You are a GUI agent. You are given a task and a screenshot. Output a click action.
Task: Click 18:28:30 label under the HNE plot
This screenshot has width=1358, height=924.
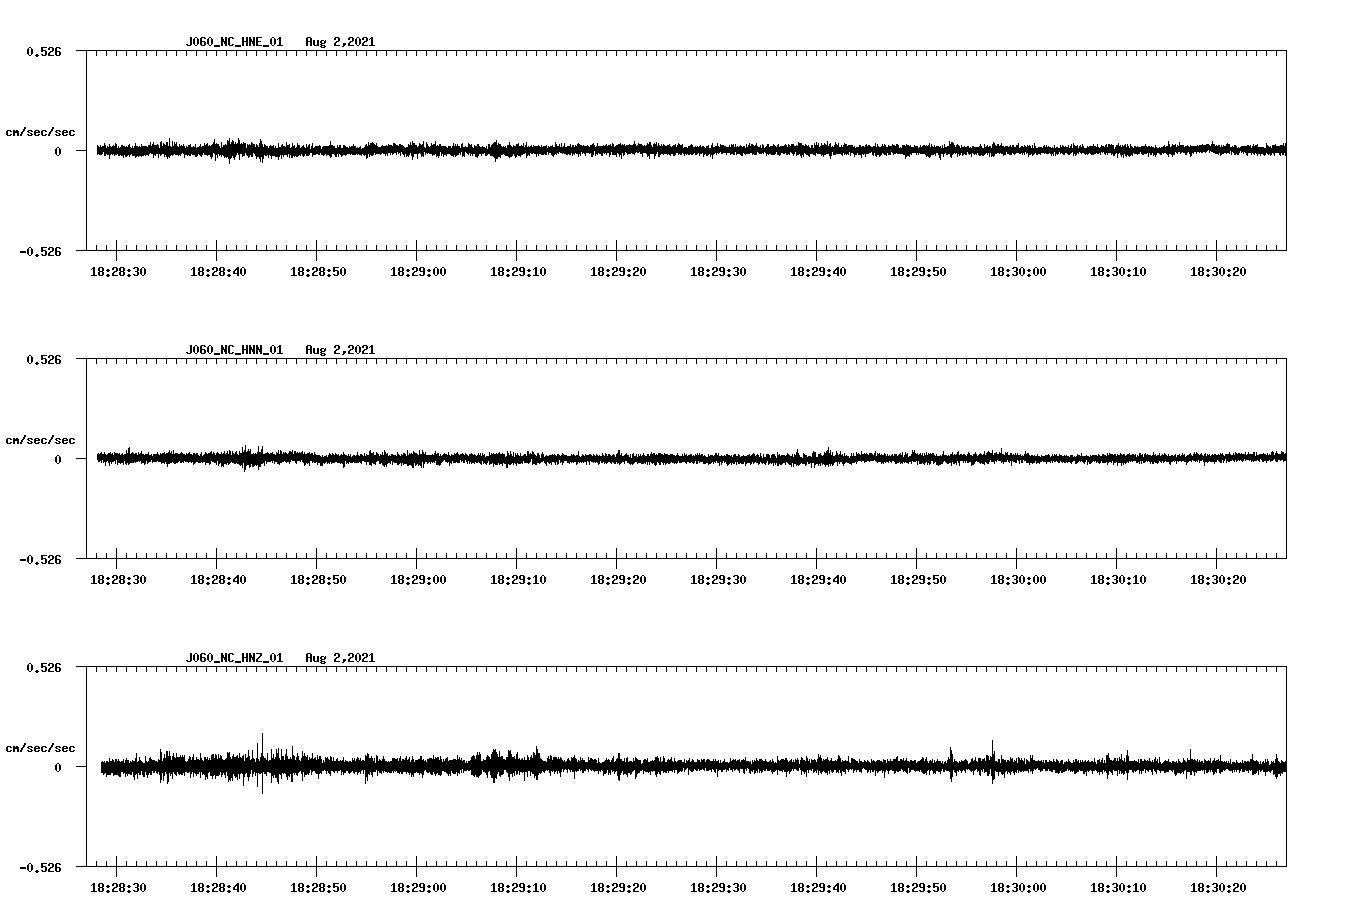coord(118,272)
